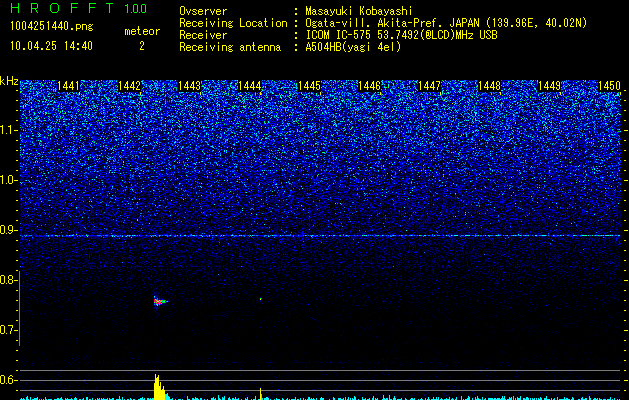Click the time marker 1445
The height and width of the screenshot is (400, 629).
(x=309, y=86)
